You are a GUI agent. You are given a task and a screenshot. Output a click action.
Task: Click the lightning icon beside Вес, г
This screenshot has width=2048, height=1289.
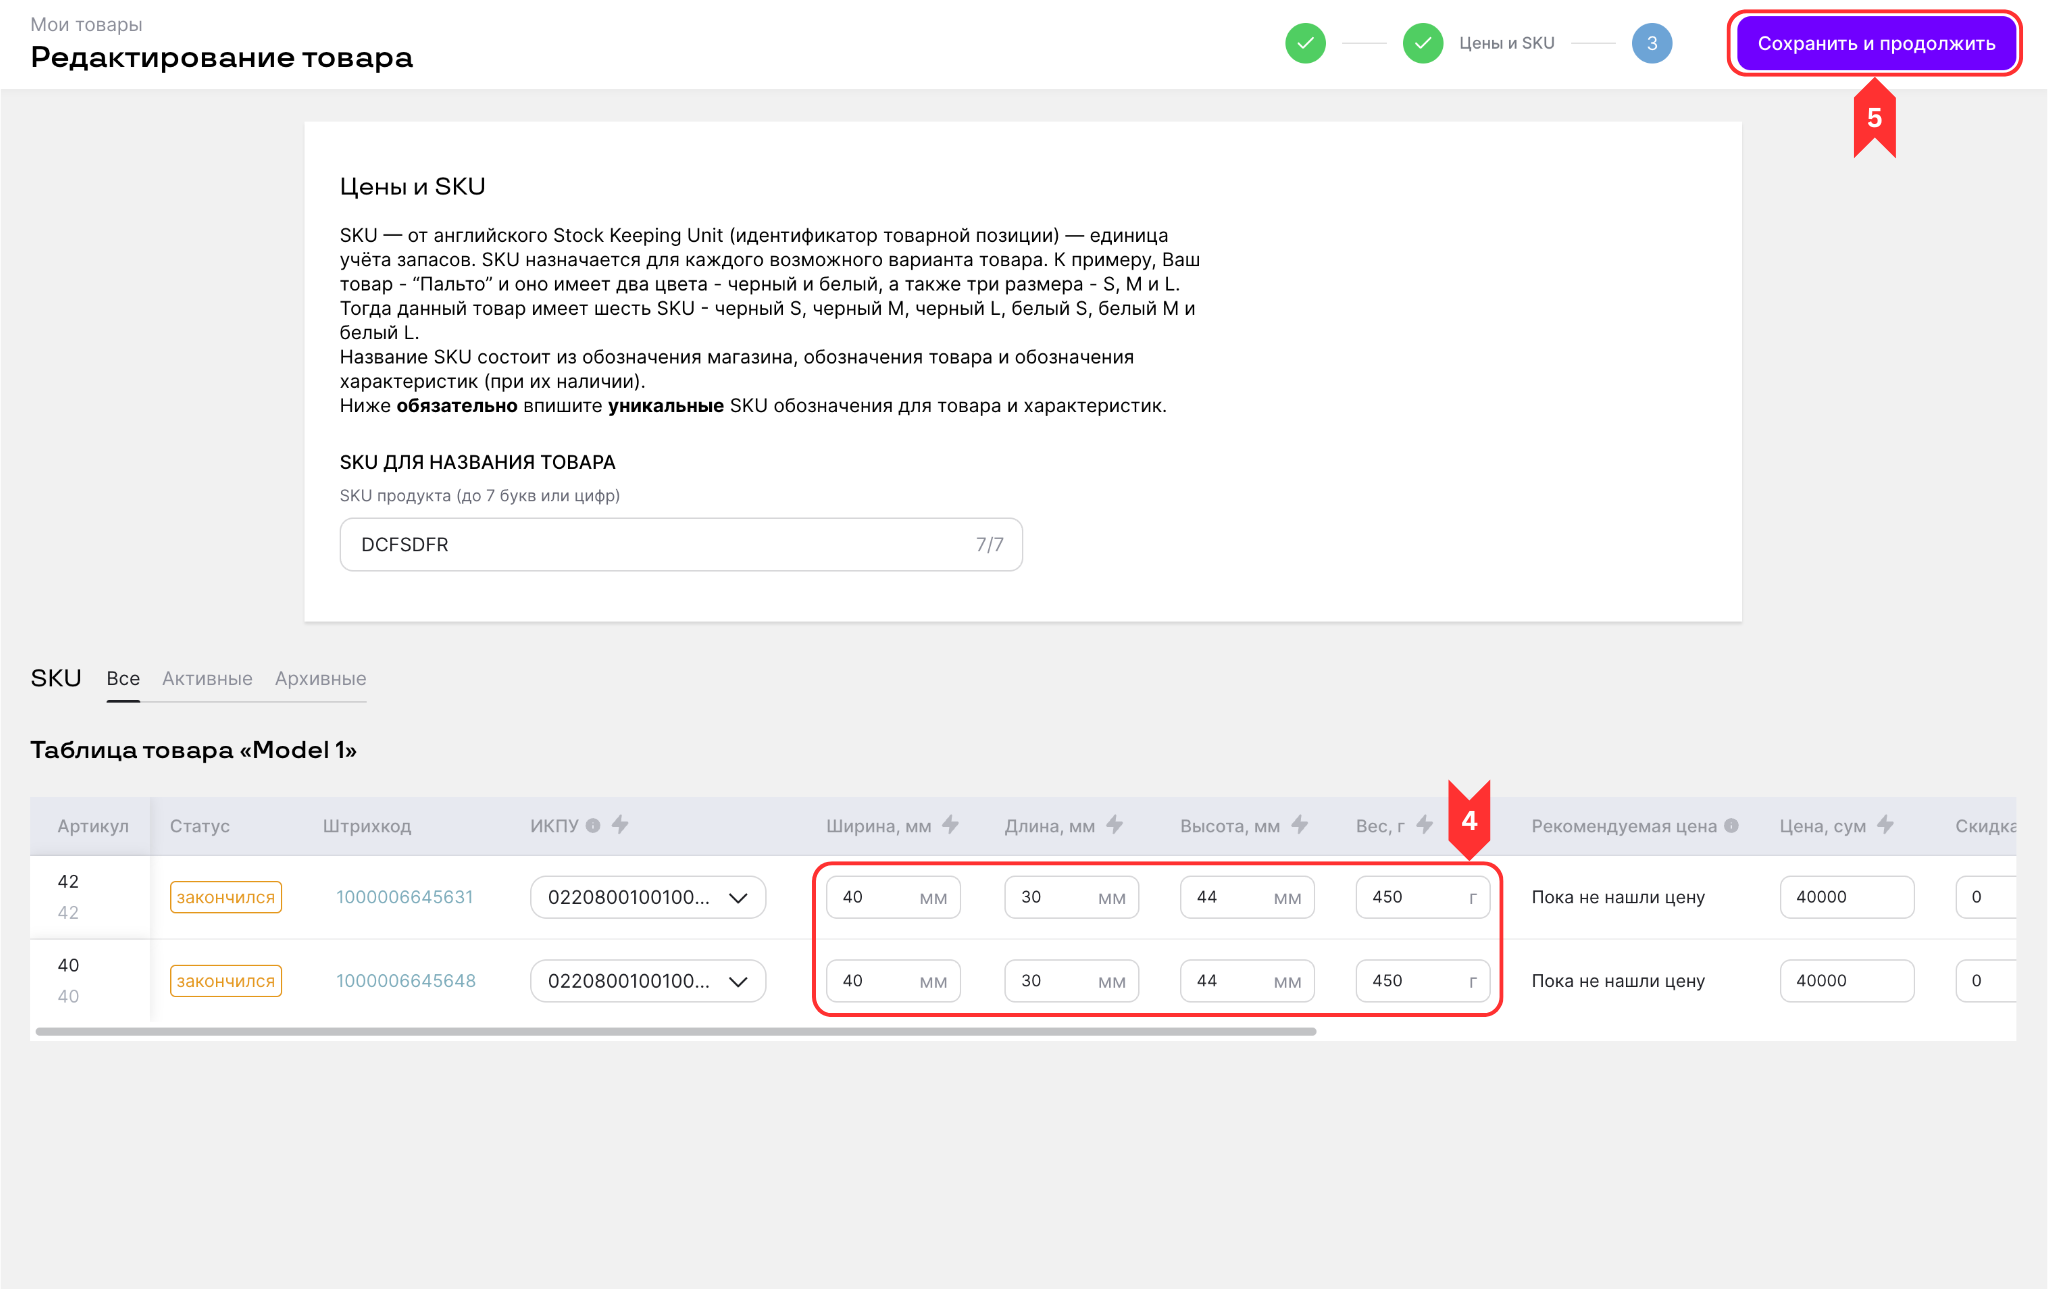pos(1424,825)
